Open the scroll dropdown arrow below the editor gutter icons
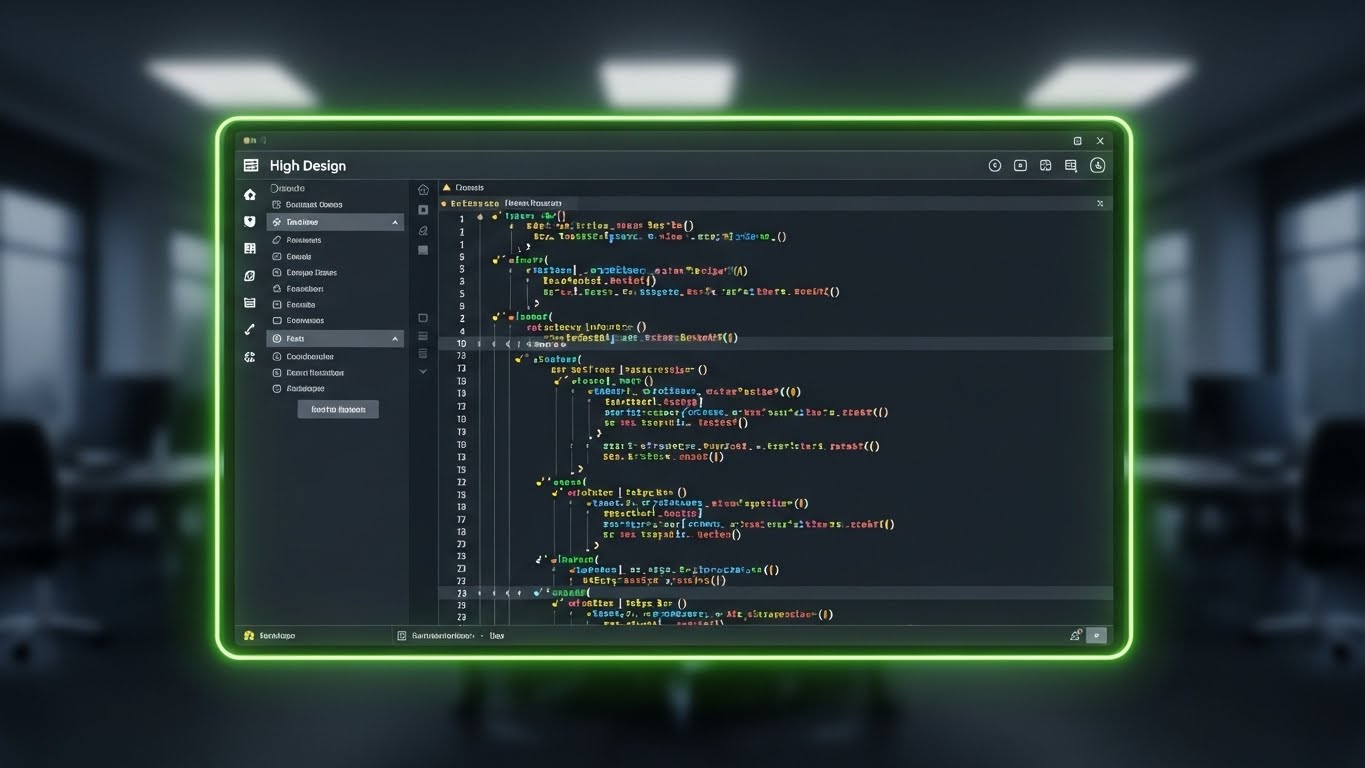 click(x=423, y=370)
